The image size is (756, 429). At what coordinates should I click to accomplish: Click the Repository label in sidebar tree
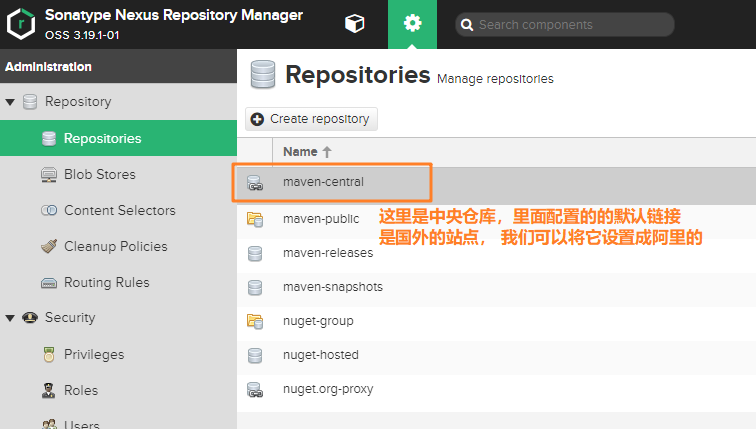[x=78, y=102]
